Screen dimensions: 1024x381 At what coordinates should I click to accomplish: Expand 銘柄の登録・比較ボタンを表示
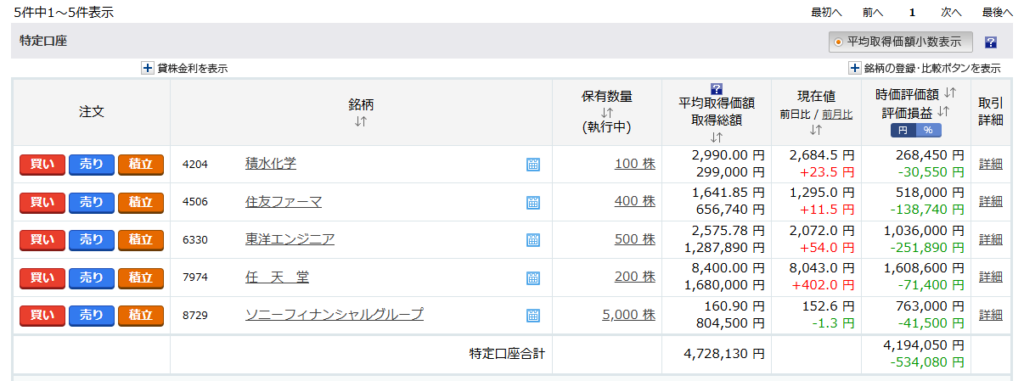click(854, 68)
